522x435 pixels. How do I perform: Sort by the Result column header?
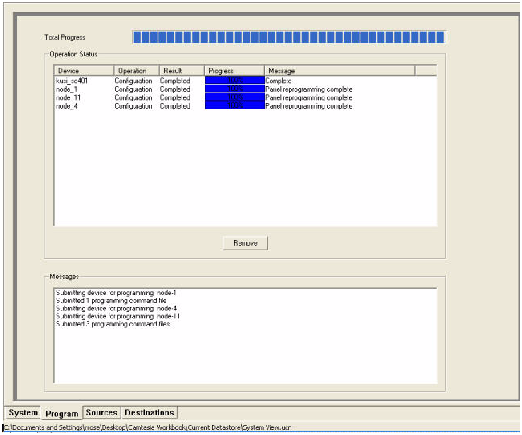pos(182,71)
